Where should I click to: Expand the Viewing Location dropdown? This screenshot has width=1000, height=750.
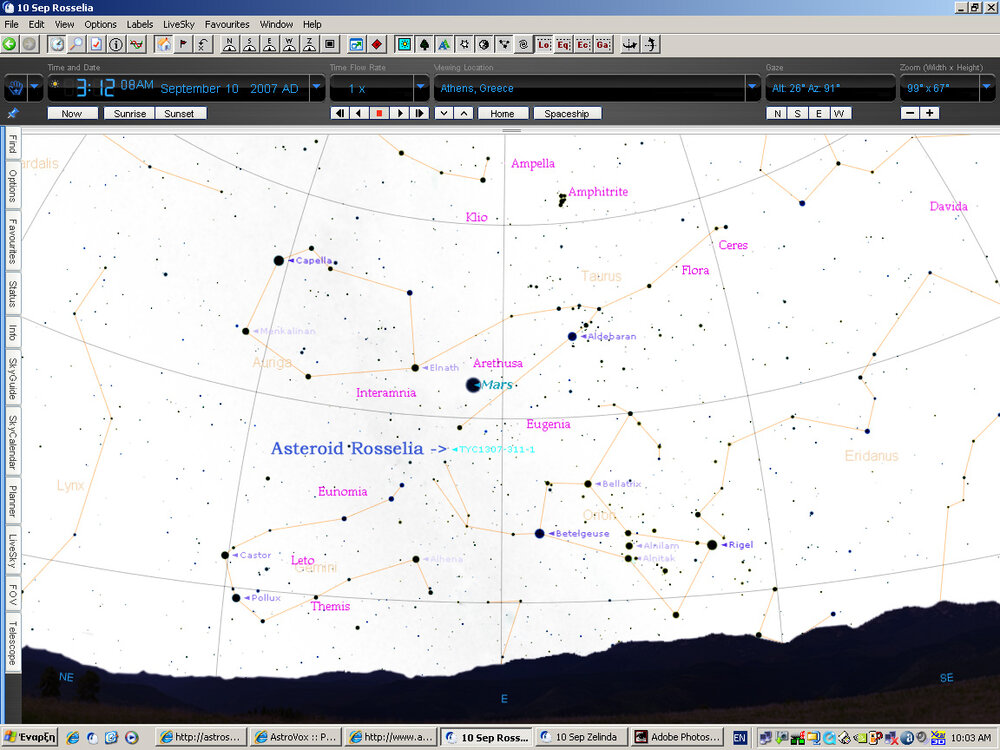753,88
